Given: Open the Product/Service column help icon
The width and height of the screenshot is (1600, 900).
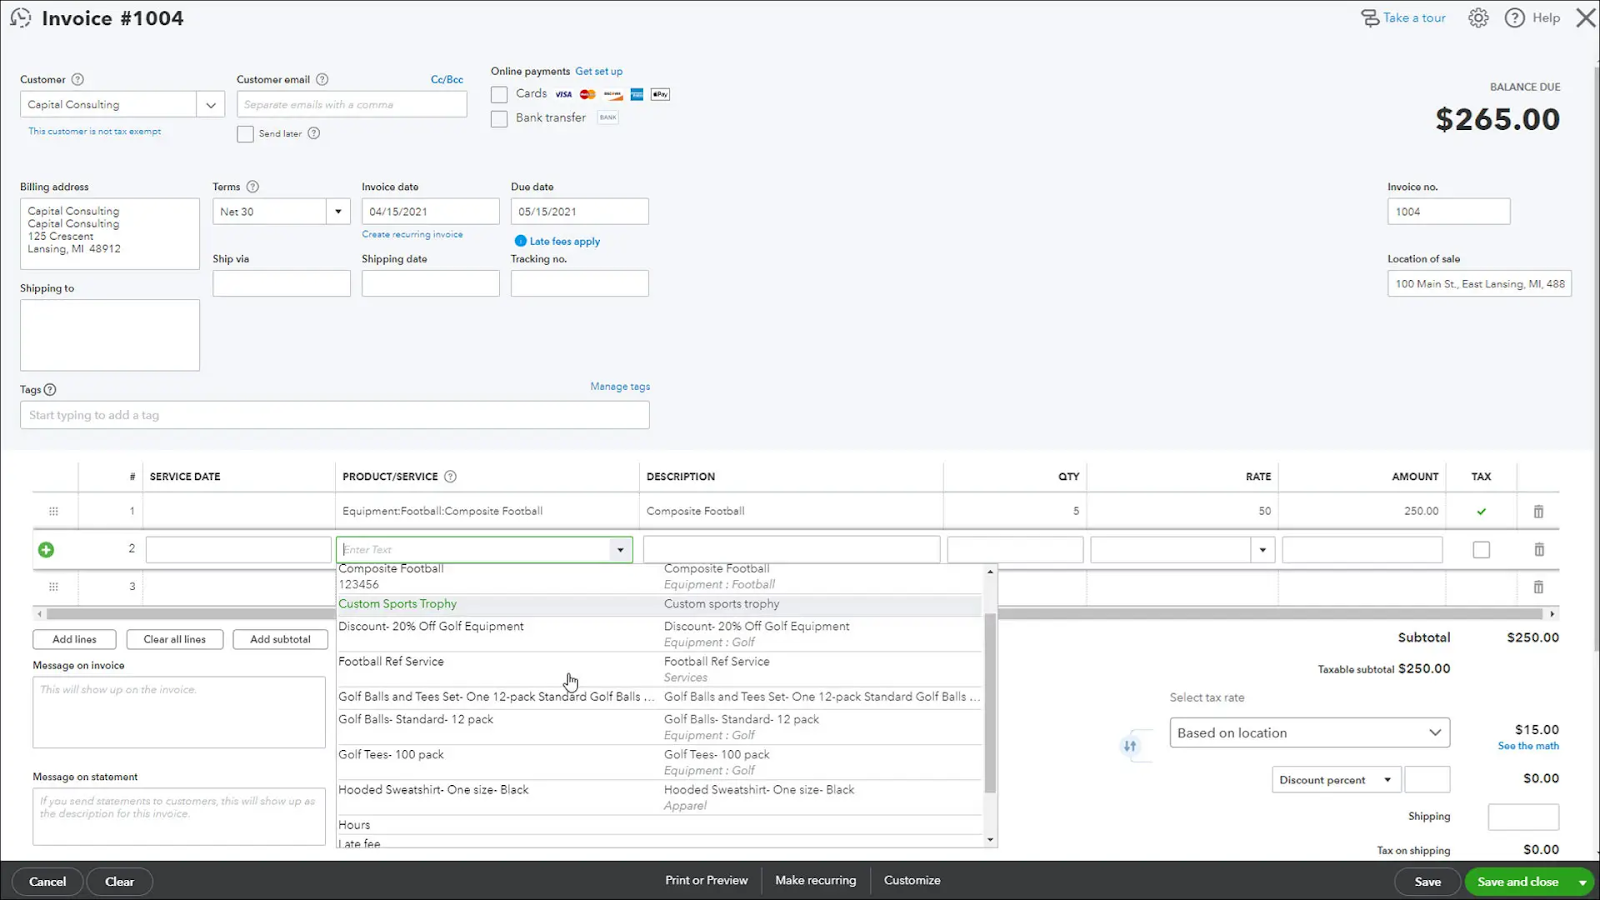Looking at the screenshot, I should (x=449, y=476).
